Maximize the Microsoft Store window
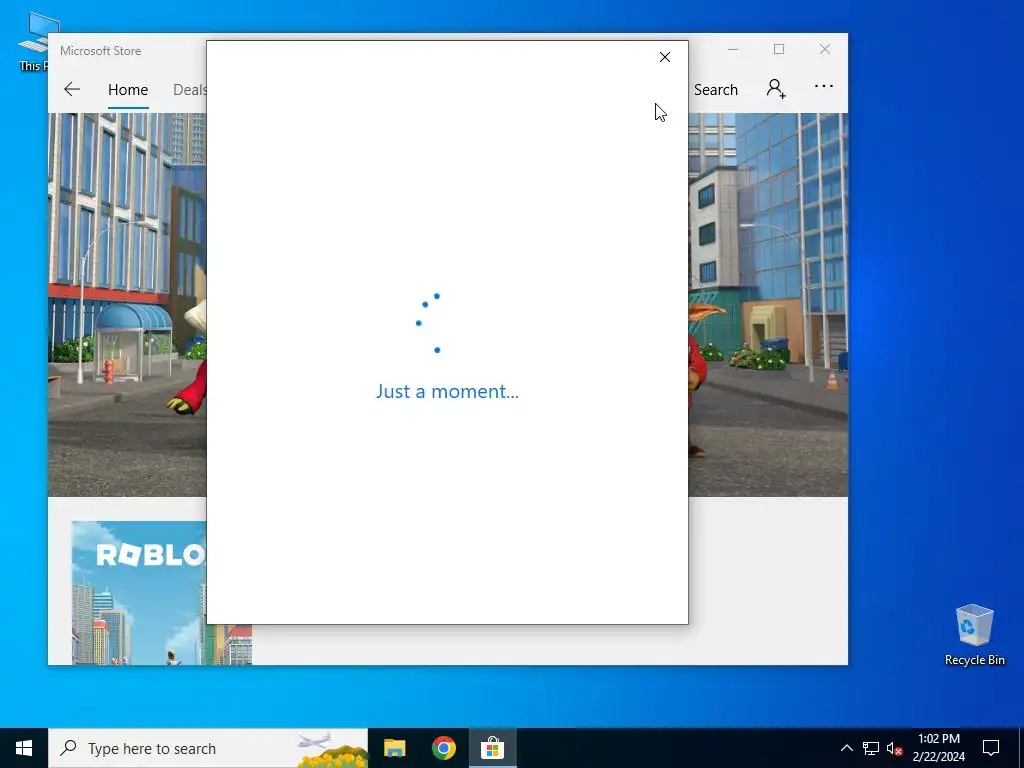 pyautogui.click(x=778, y=50)
